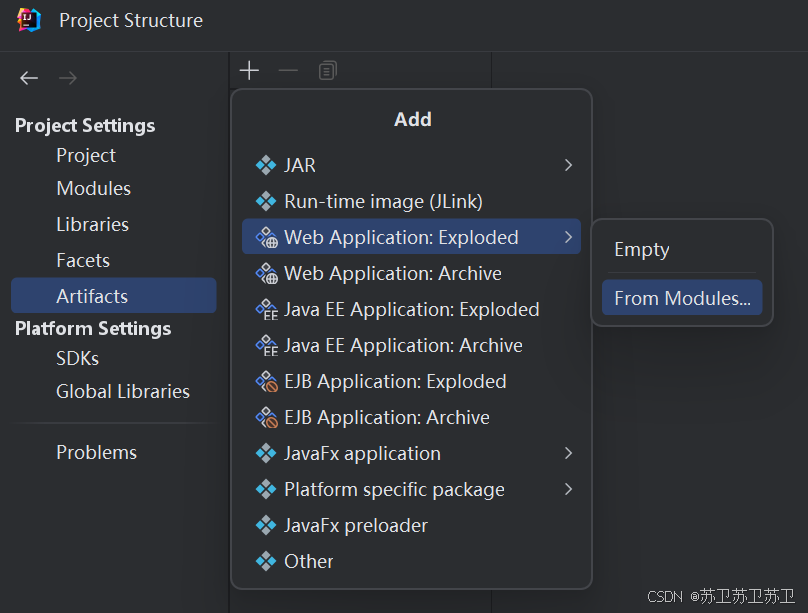Select From Modules... in the submenu
Image resolution: width=808 pixels, height=613 pixels.
[682, 298]
